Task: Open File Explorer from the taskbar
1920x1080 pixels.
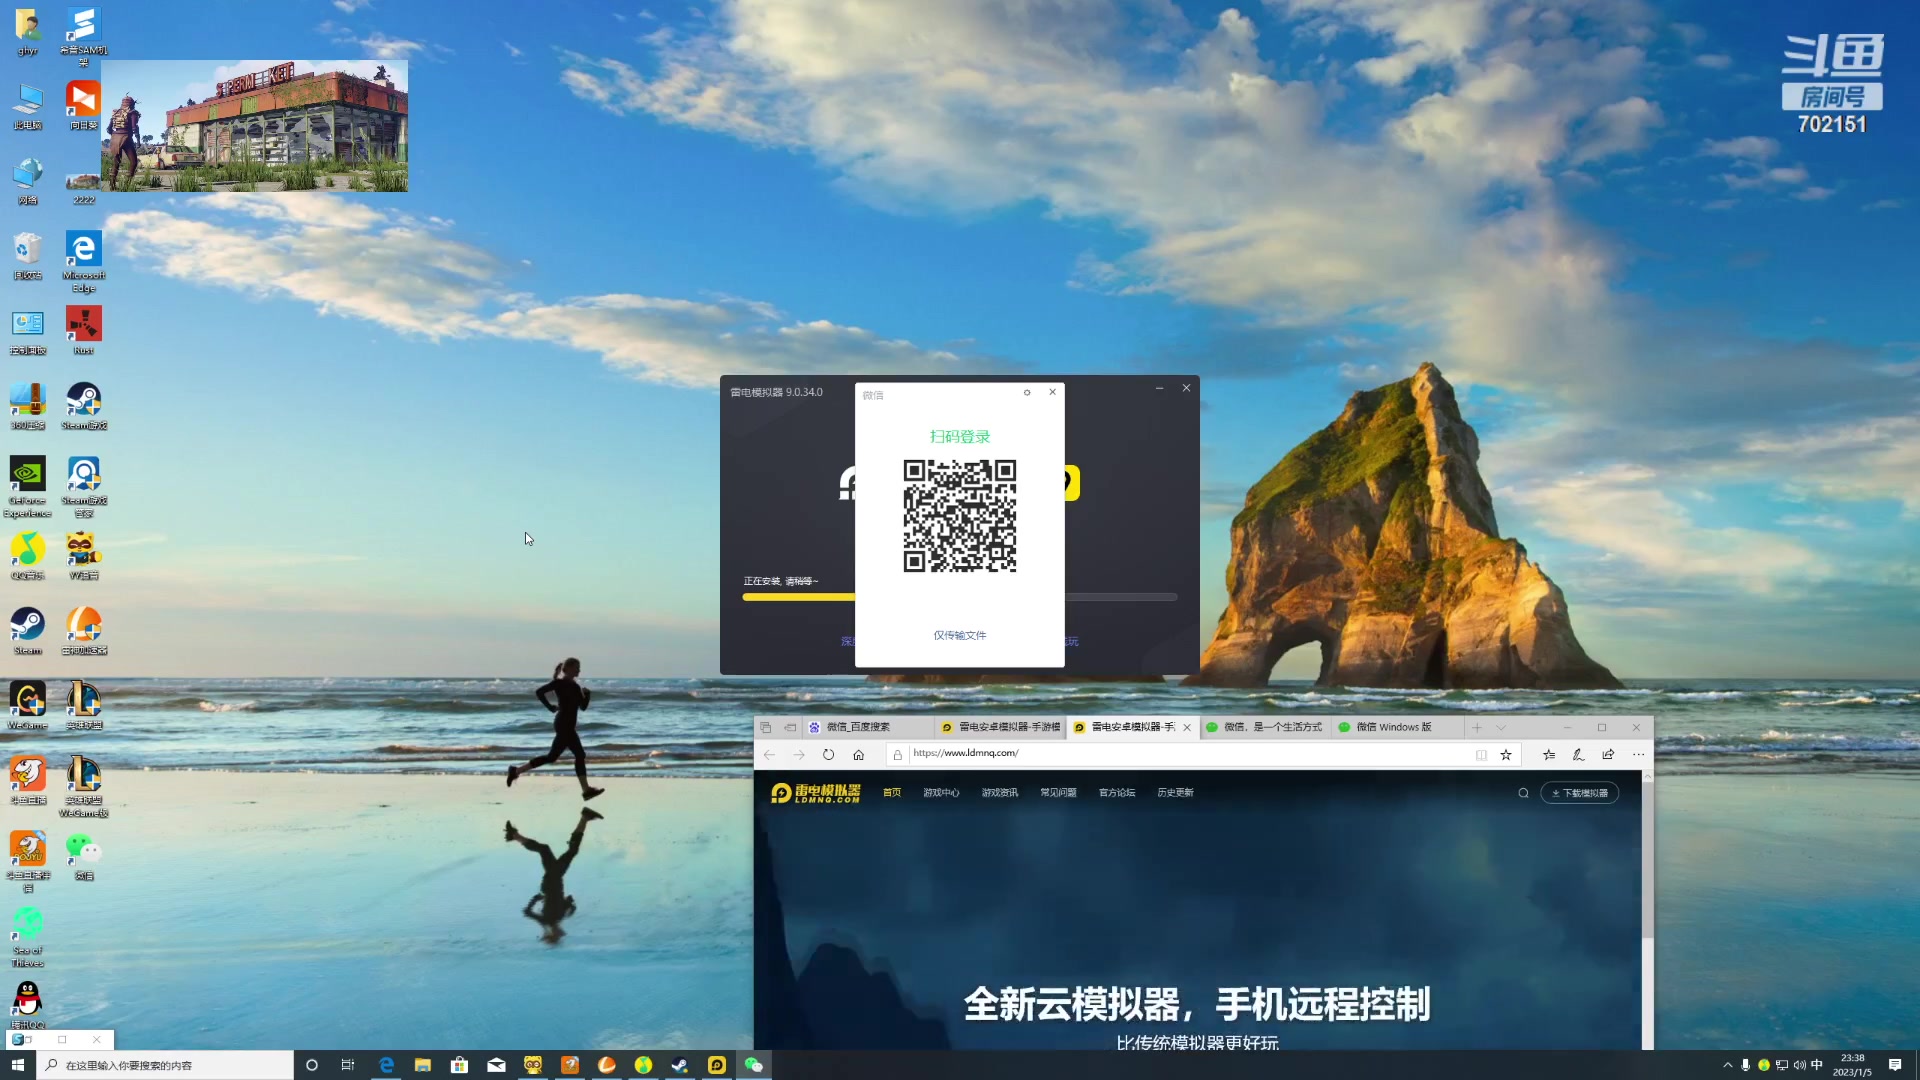Action: 423,1065
